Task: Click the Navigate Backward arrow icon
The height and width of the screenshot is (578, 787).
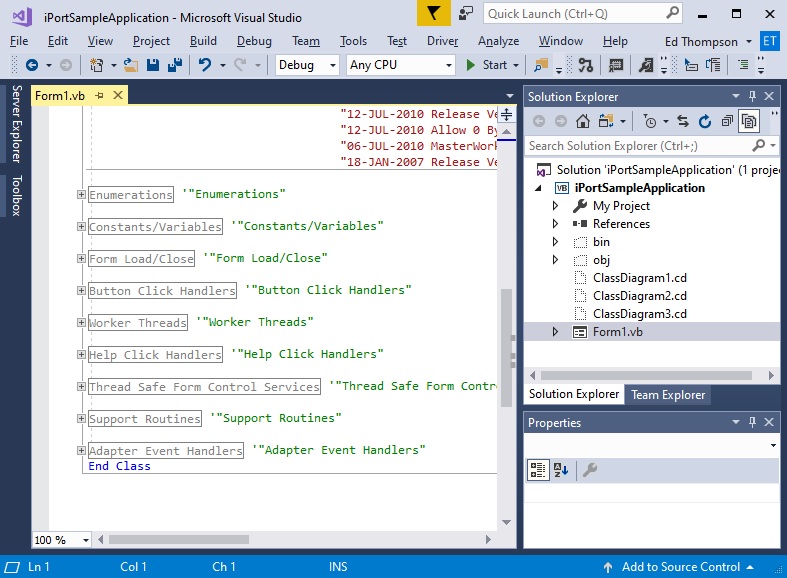Action: click(32, 65)
